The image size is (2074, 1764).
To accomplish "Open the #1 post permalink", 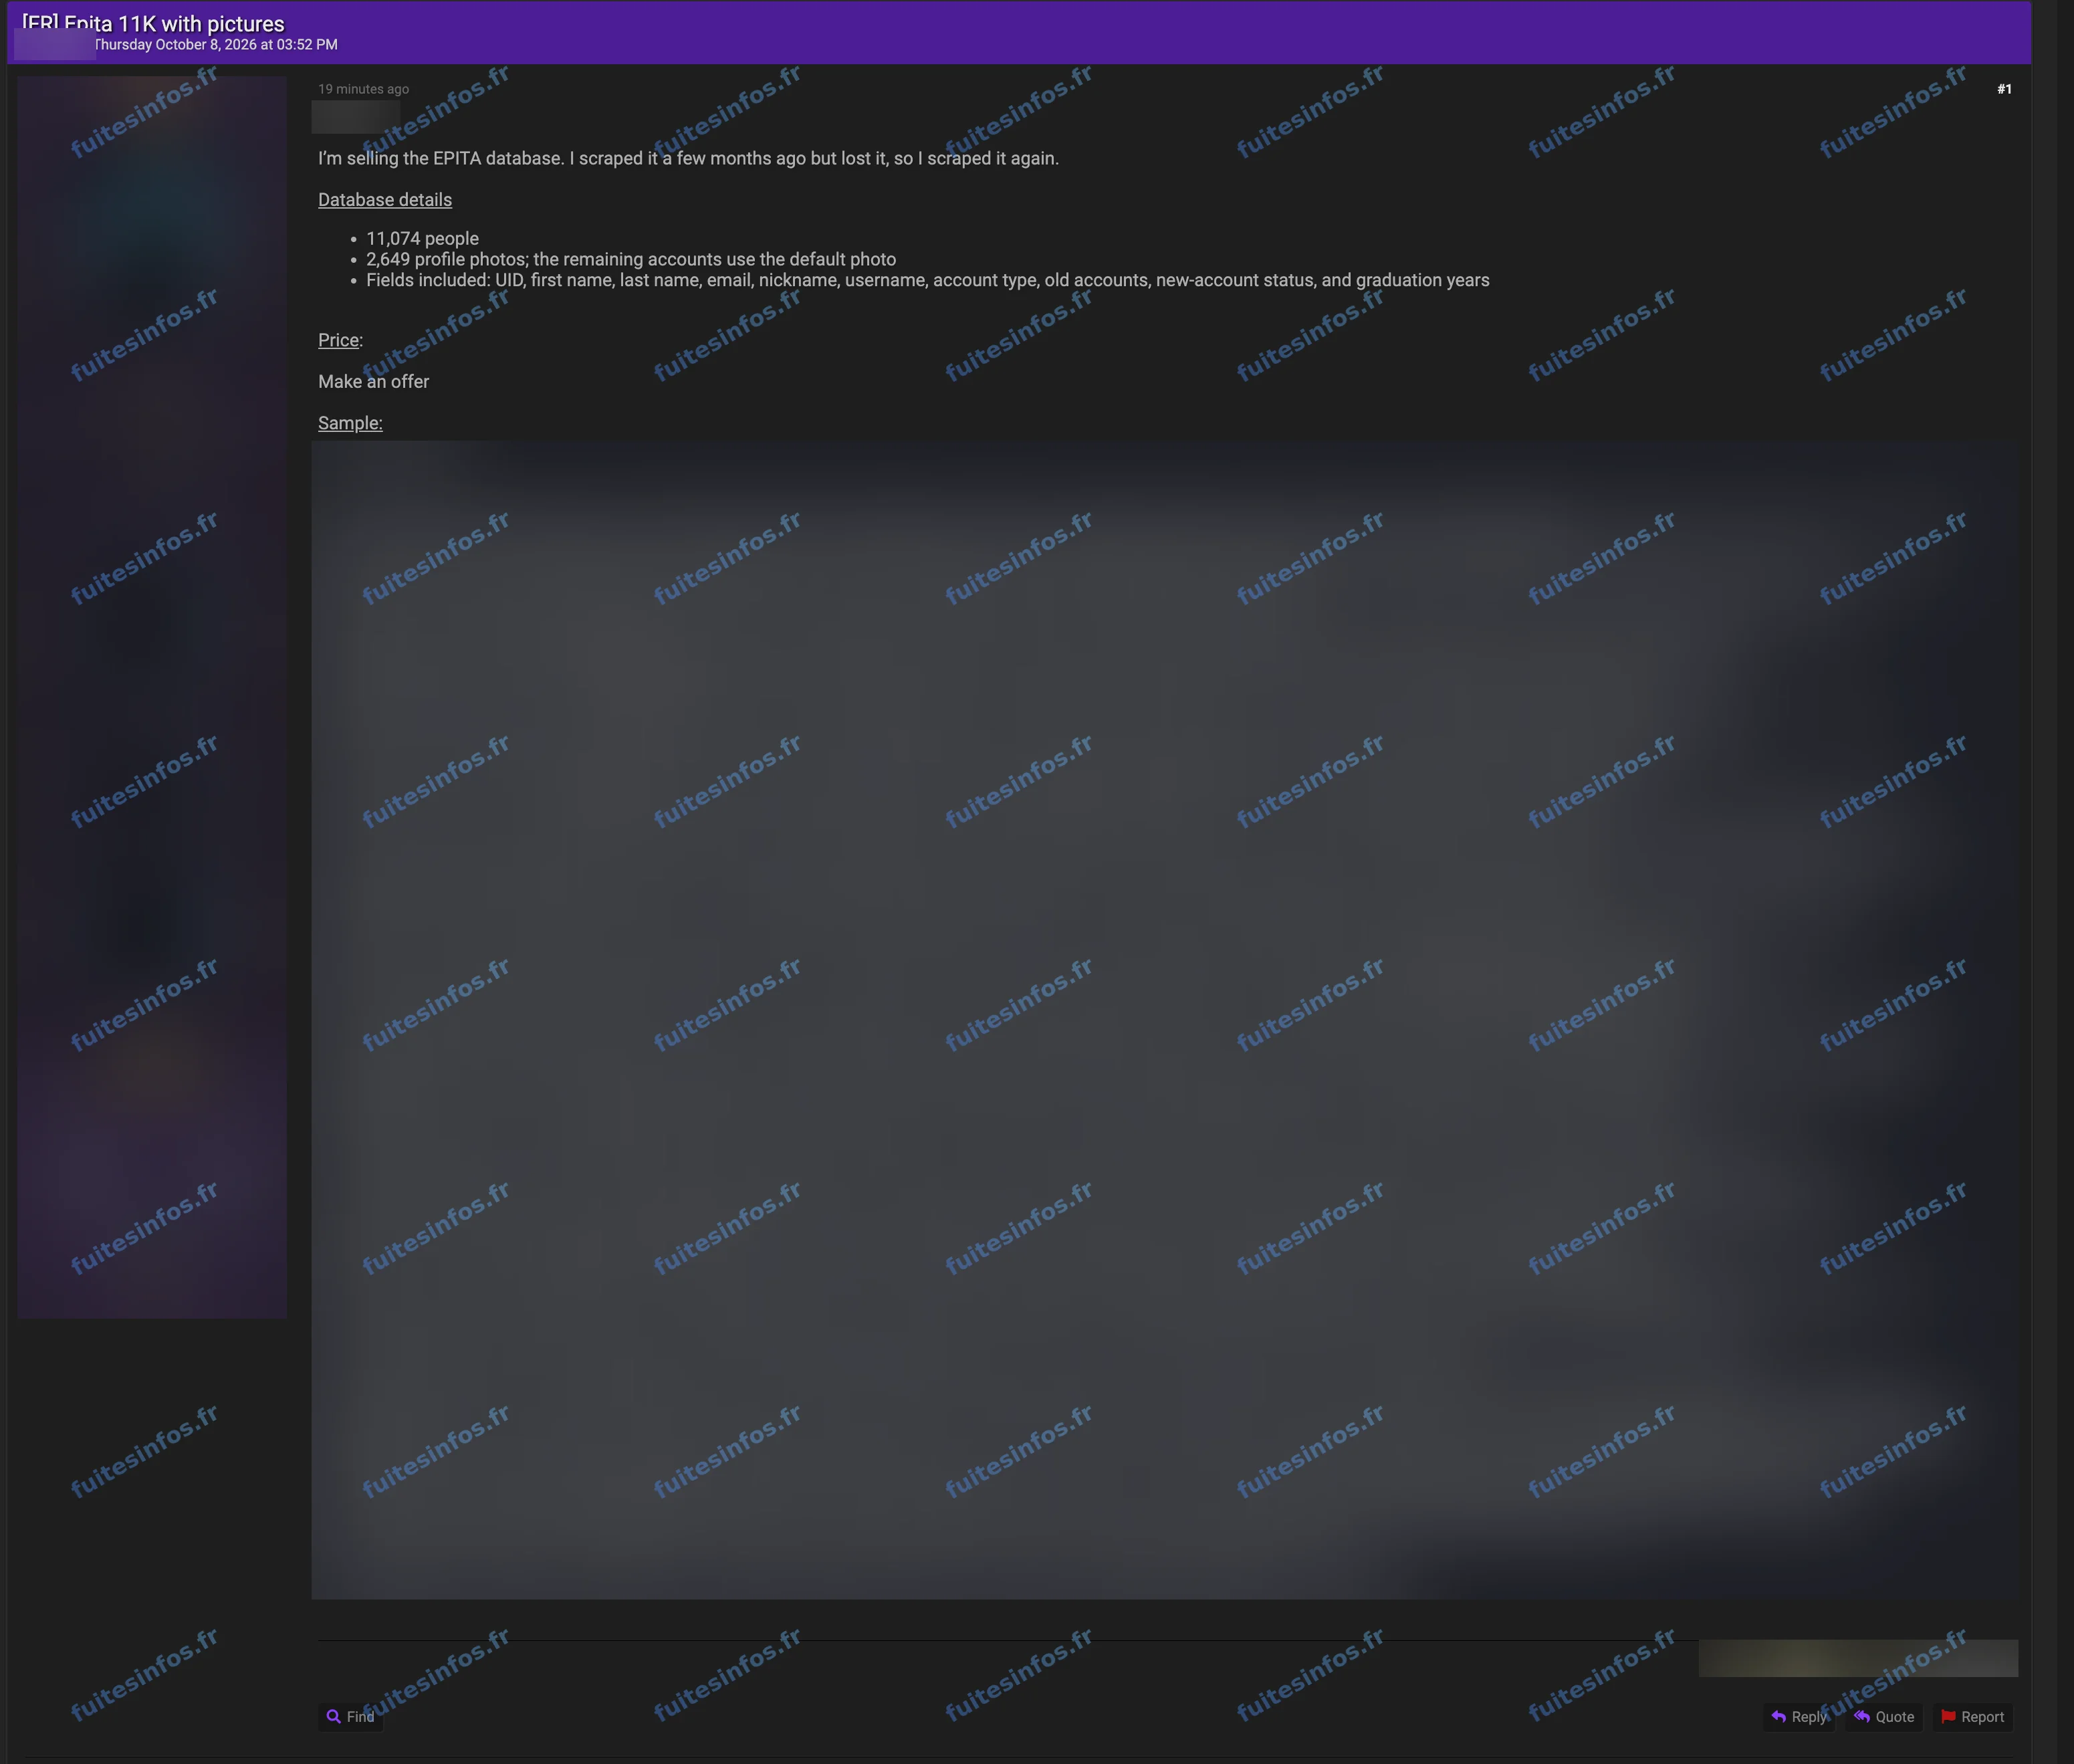I will pyautogui.click(x=2004, y=89).
